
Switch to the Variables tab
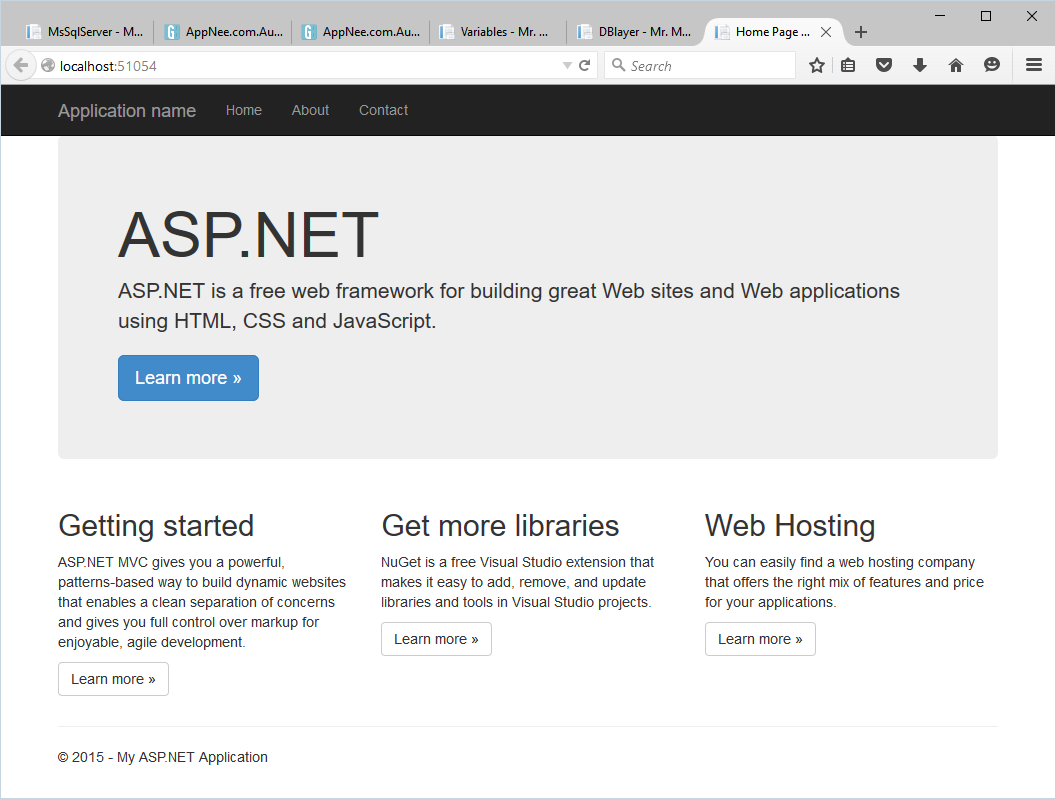coord(498,32)
